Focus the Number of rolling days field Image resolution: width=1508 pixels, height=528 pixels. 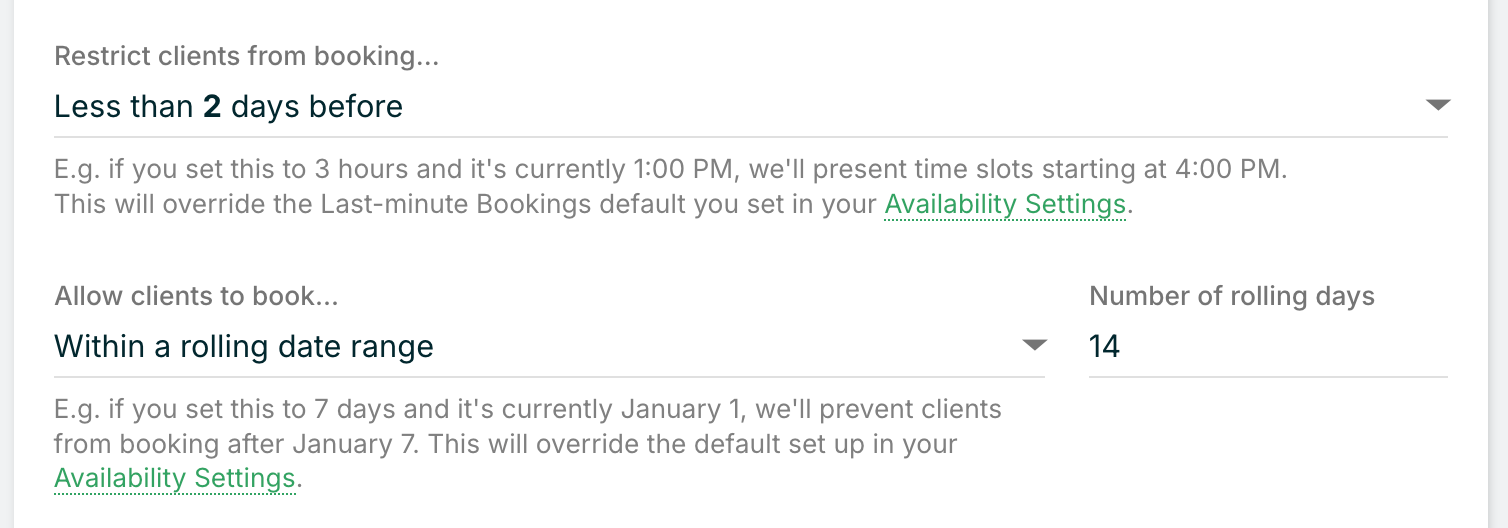click(x=1268, y=346)
